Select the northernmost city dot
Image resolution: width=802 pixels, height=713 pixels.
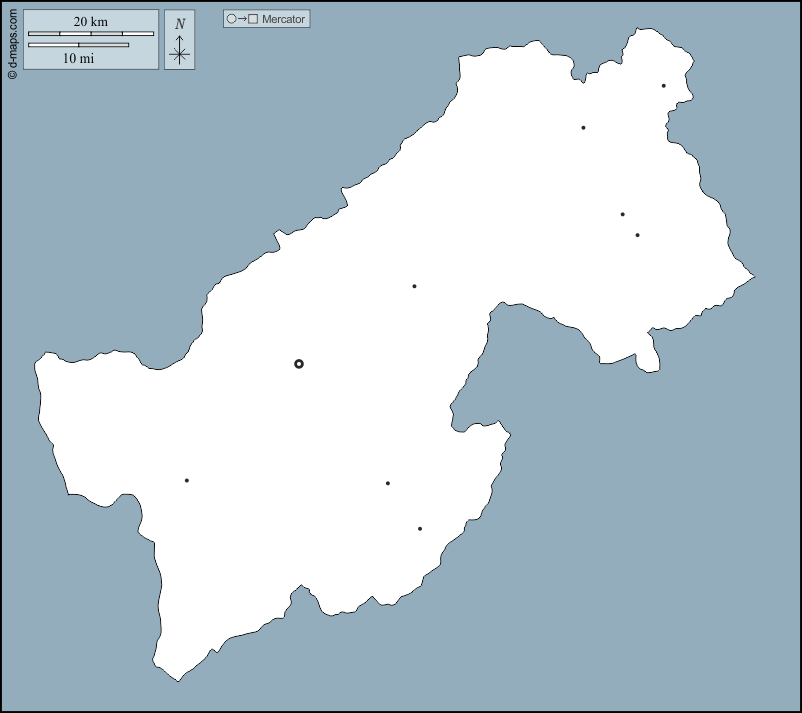pyautogui.click(x=663, y=86)
